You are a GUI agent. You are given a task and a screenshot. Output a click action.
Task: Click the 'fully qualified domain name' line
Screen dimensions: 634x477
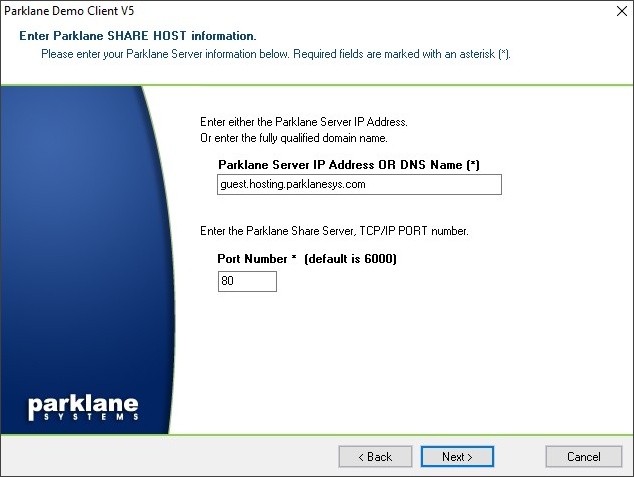tap(294, 137)
